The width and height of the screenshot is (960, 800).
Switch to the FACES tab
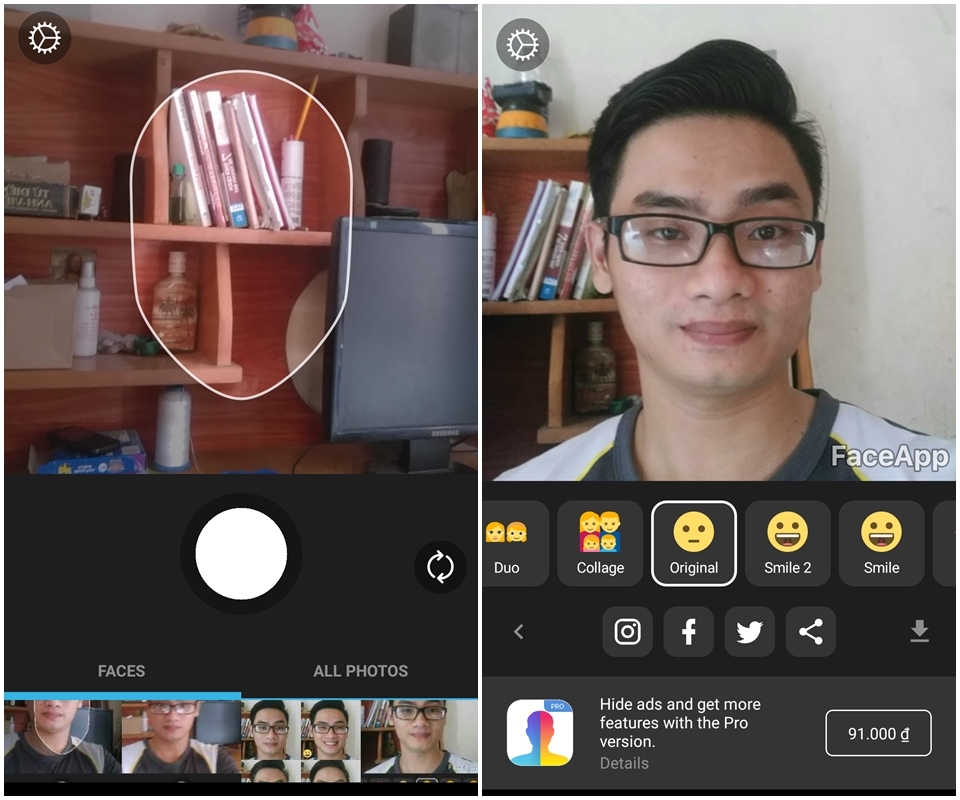coord(121,671)
